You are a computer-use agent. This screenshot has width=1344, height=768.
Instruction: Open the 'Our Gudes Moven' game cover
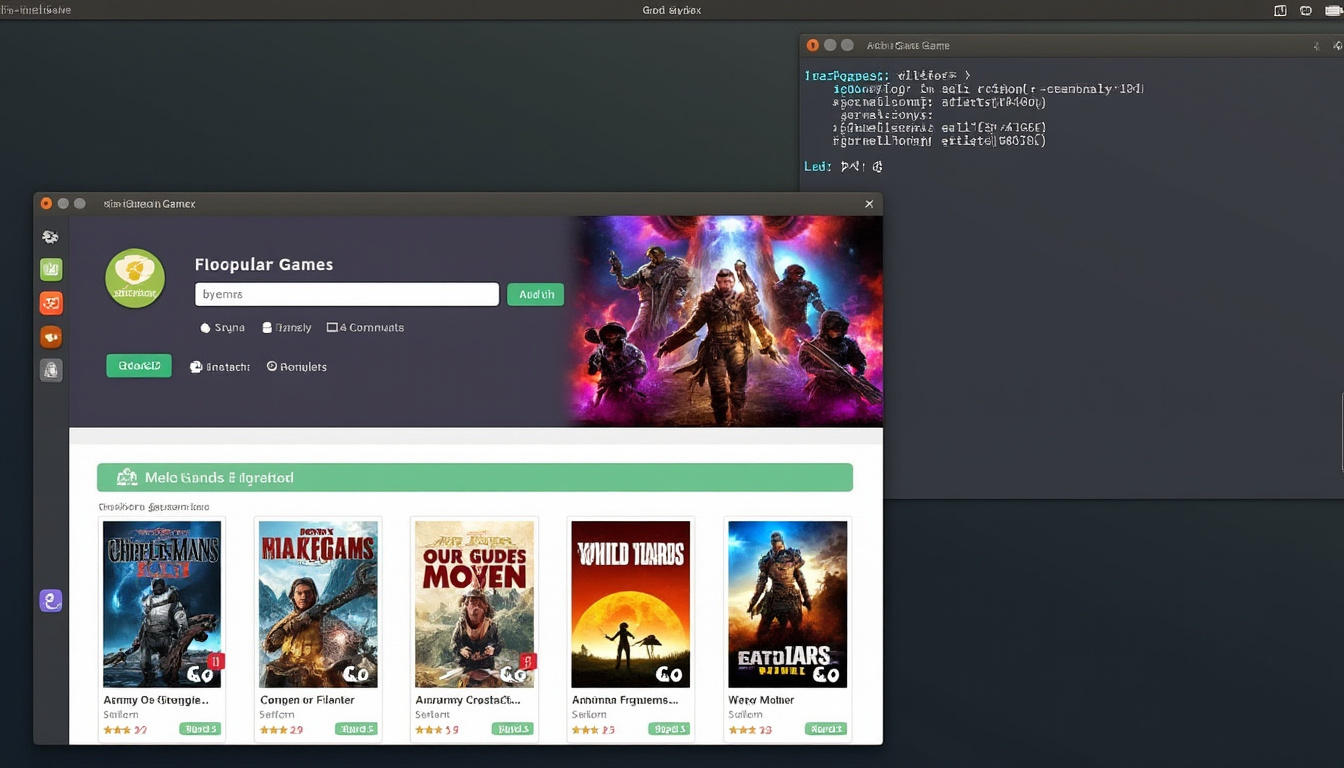[x=474, y=604]
